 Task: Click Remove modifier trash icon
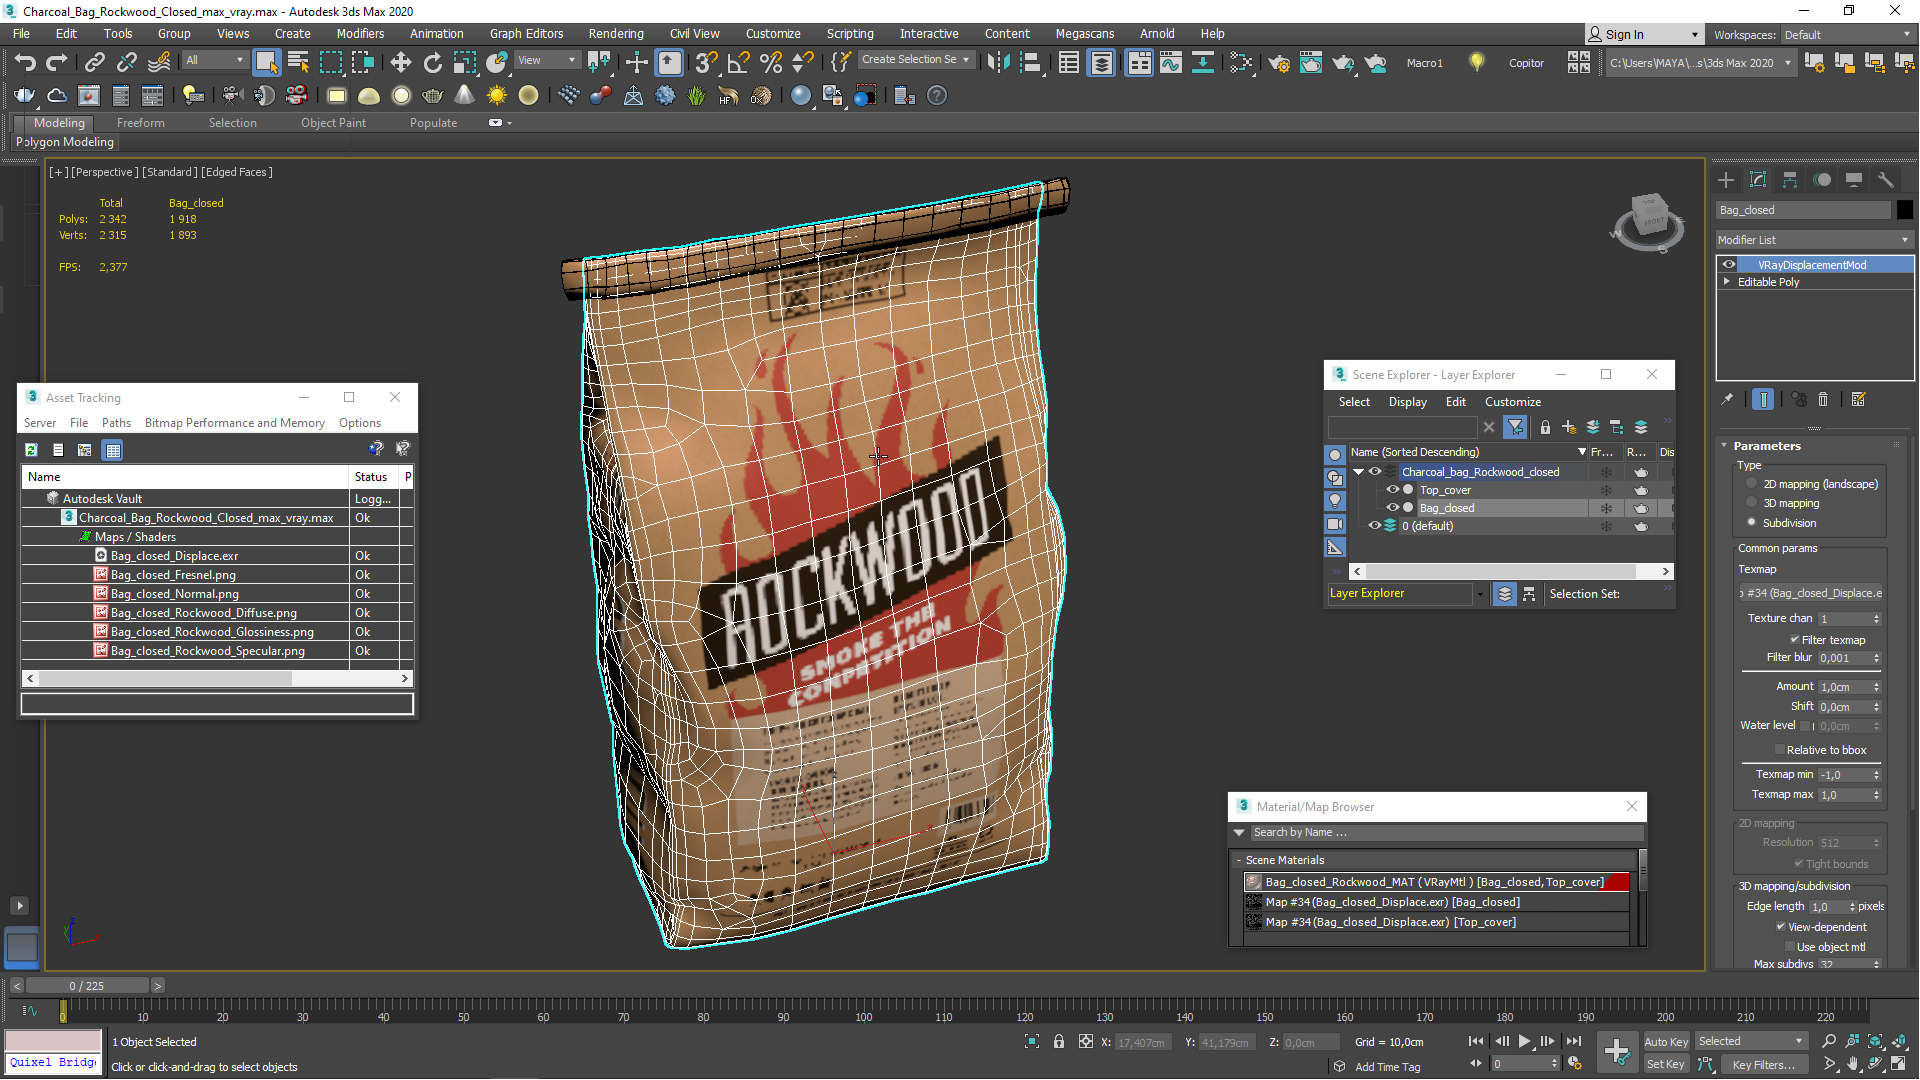(x=1823, y=399)
